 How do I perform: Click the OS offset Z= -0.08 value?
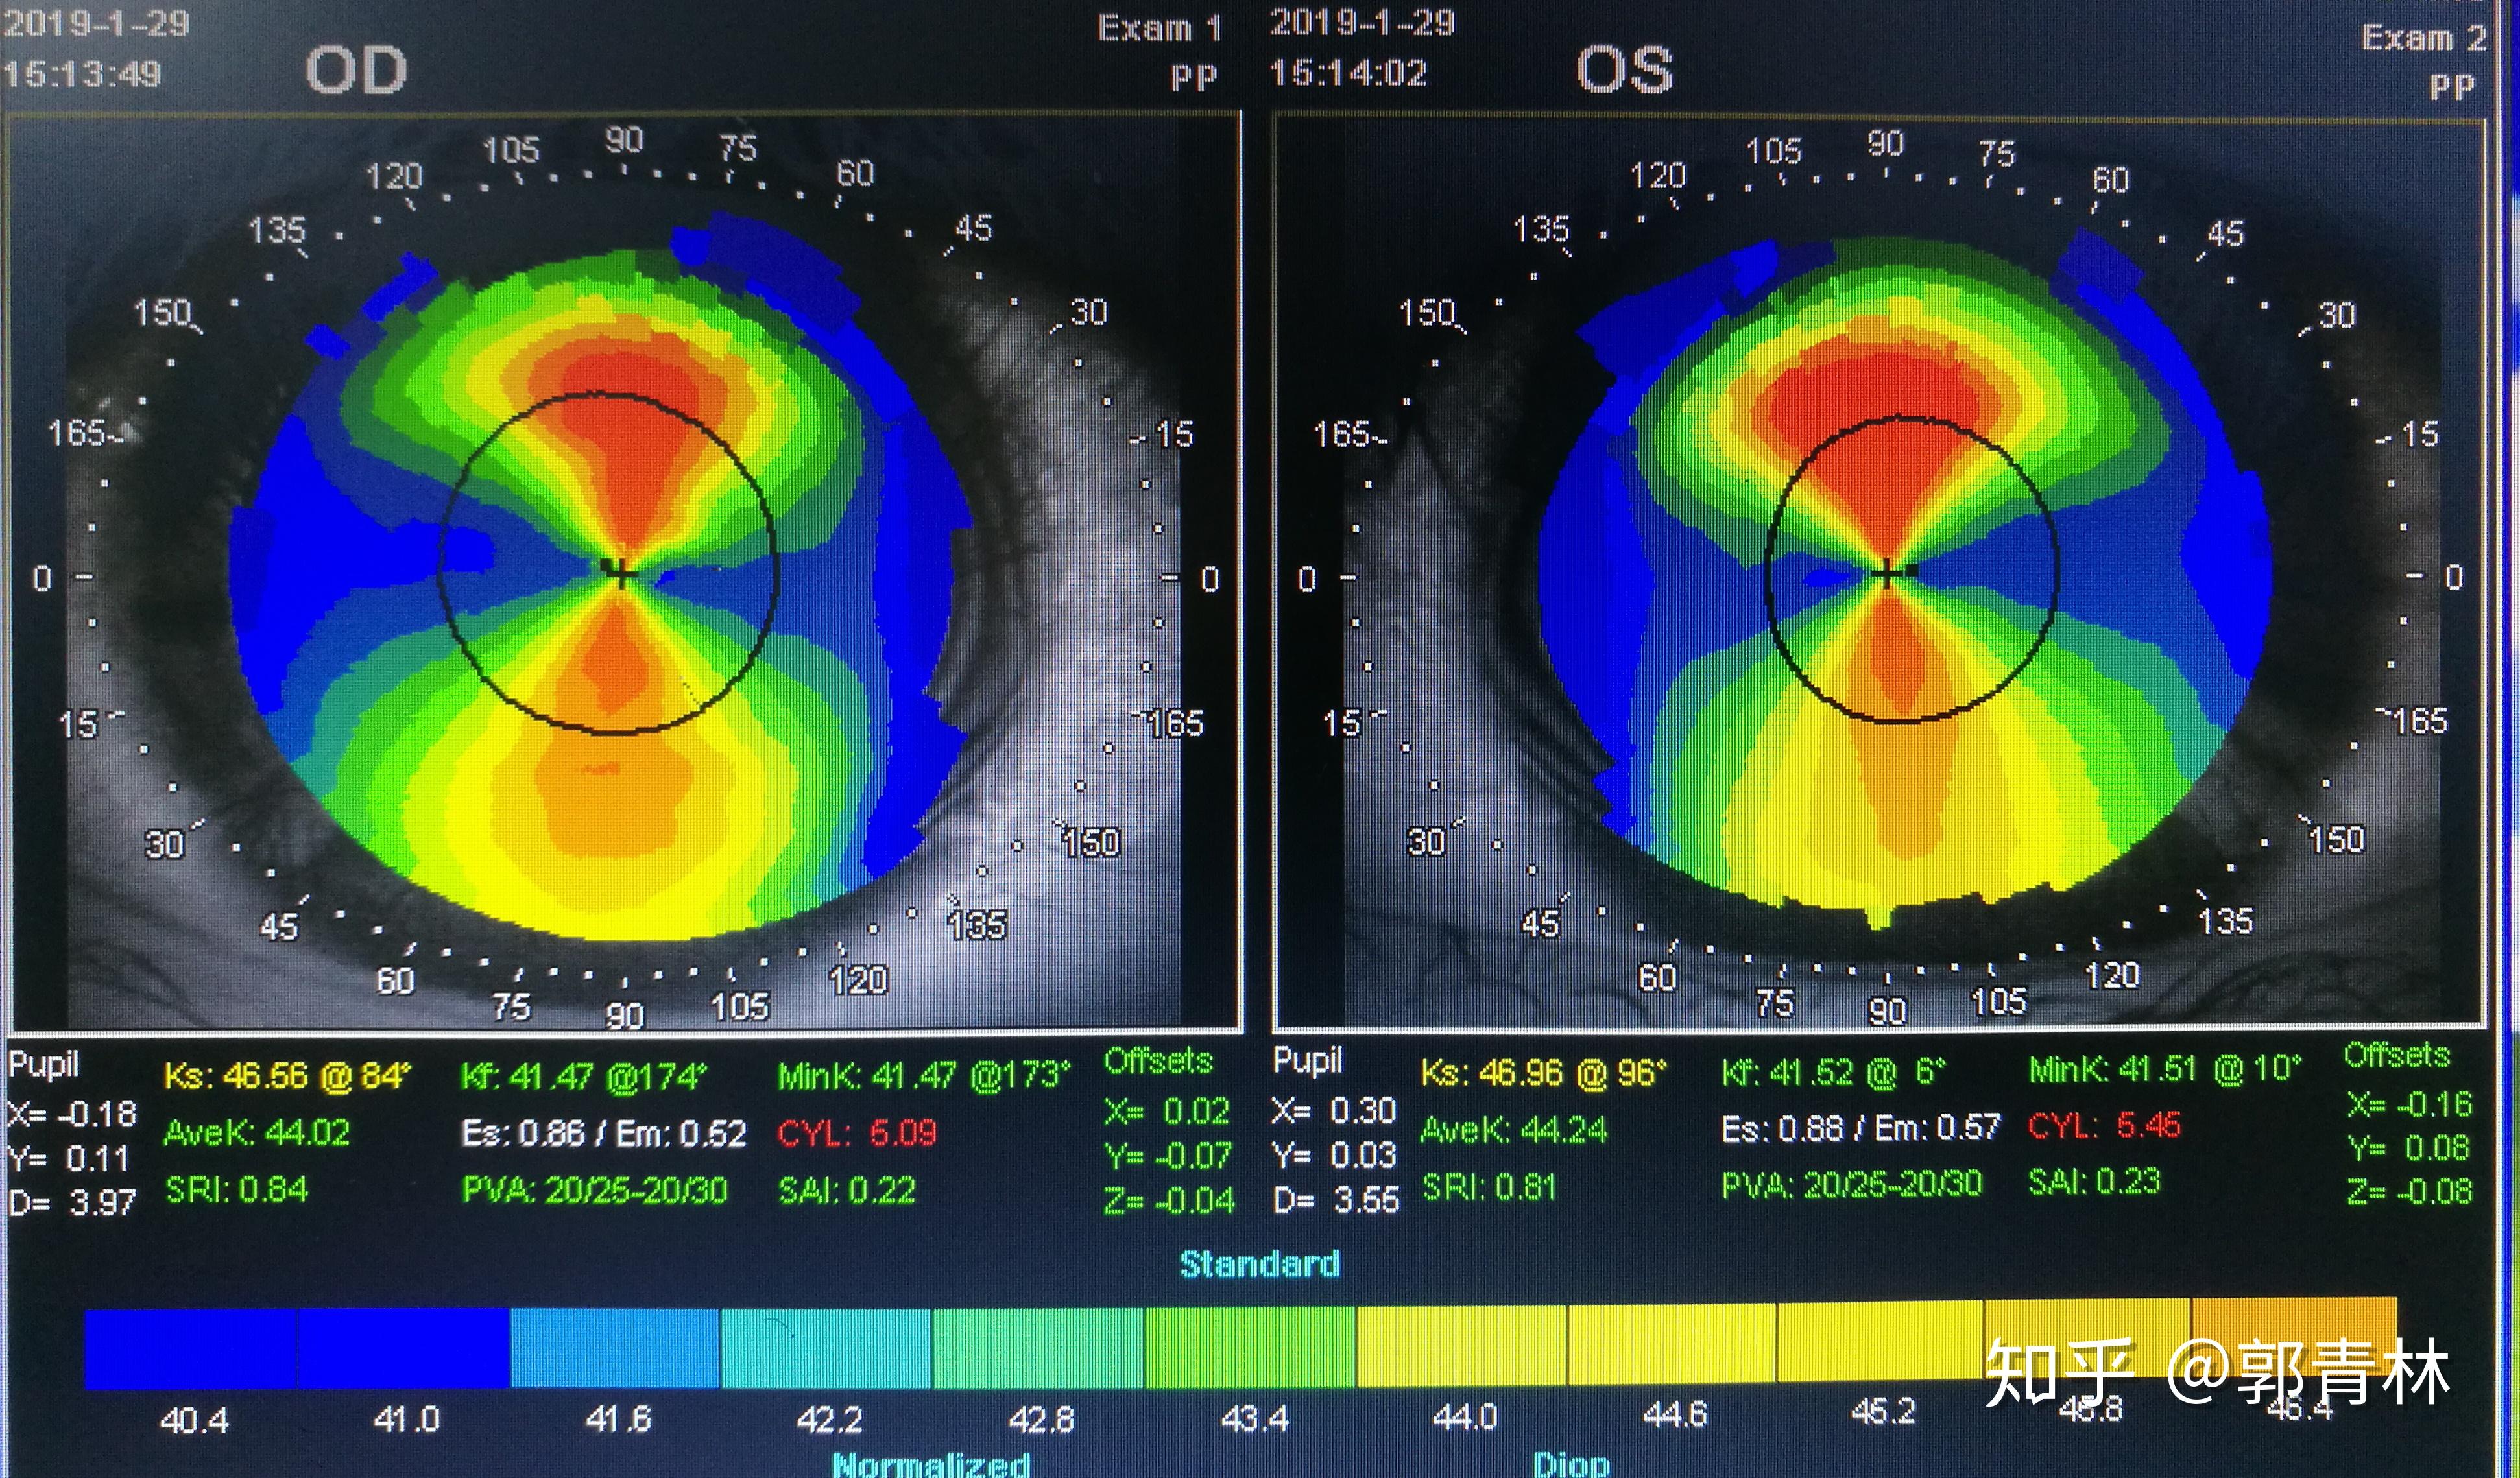tap(2409, 1191)
